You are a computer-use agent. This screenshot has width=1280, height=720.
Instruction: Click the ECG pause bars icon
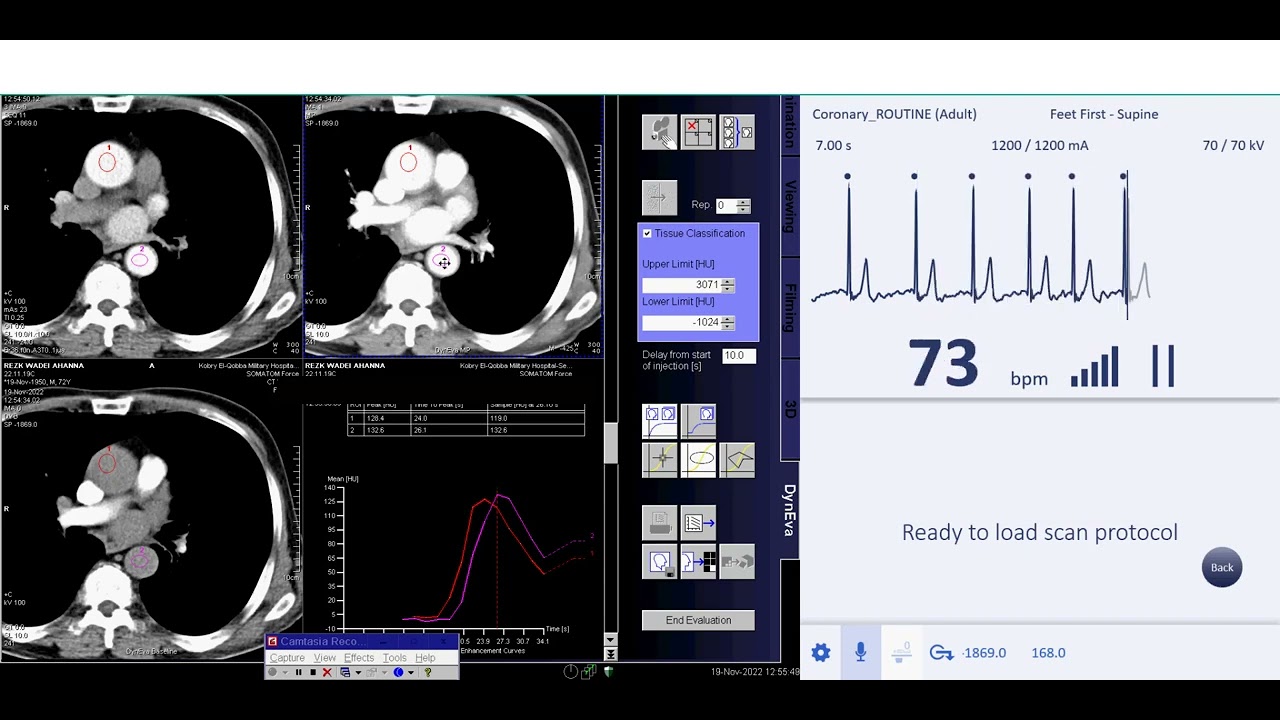(x=1163, y=366)
